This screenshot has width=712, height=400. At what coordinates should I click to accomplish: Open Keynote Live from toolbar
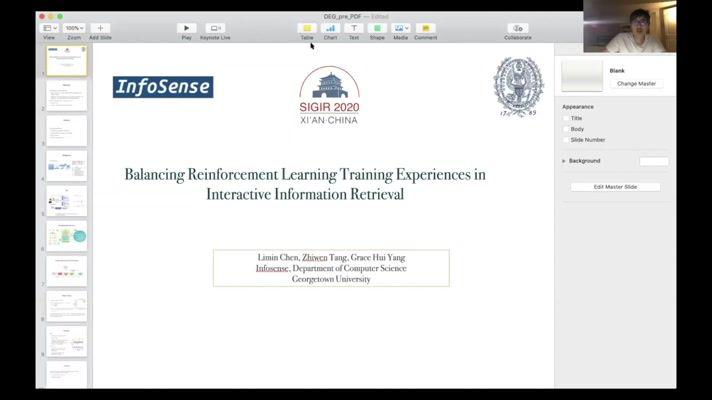215,28
